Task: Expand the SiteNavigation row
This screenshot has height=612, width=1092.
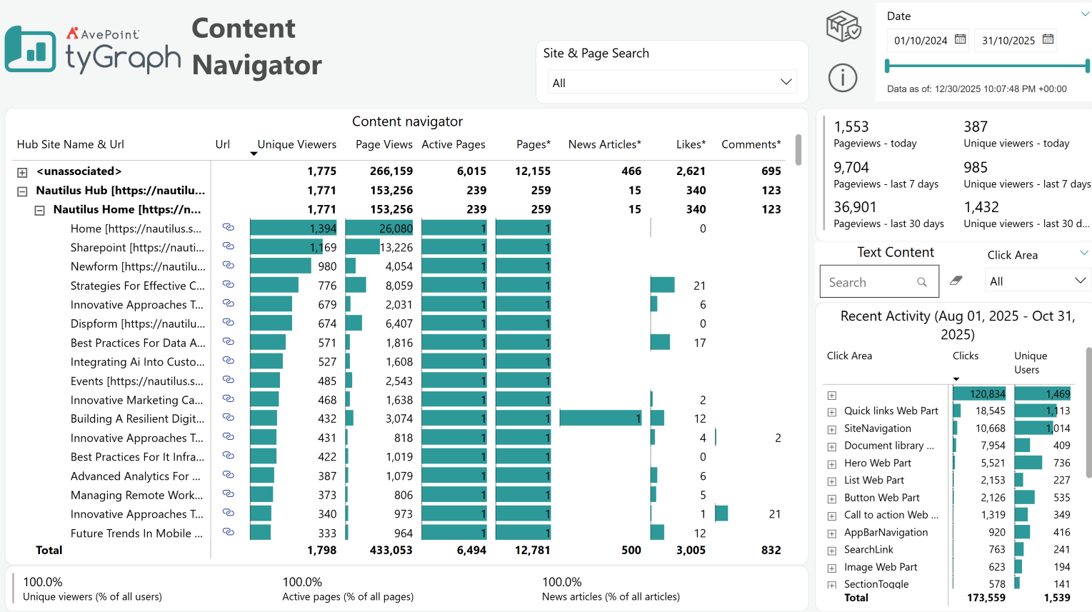Action: click(x=832, y=430)
